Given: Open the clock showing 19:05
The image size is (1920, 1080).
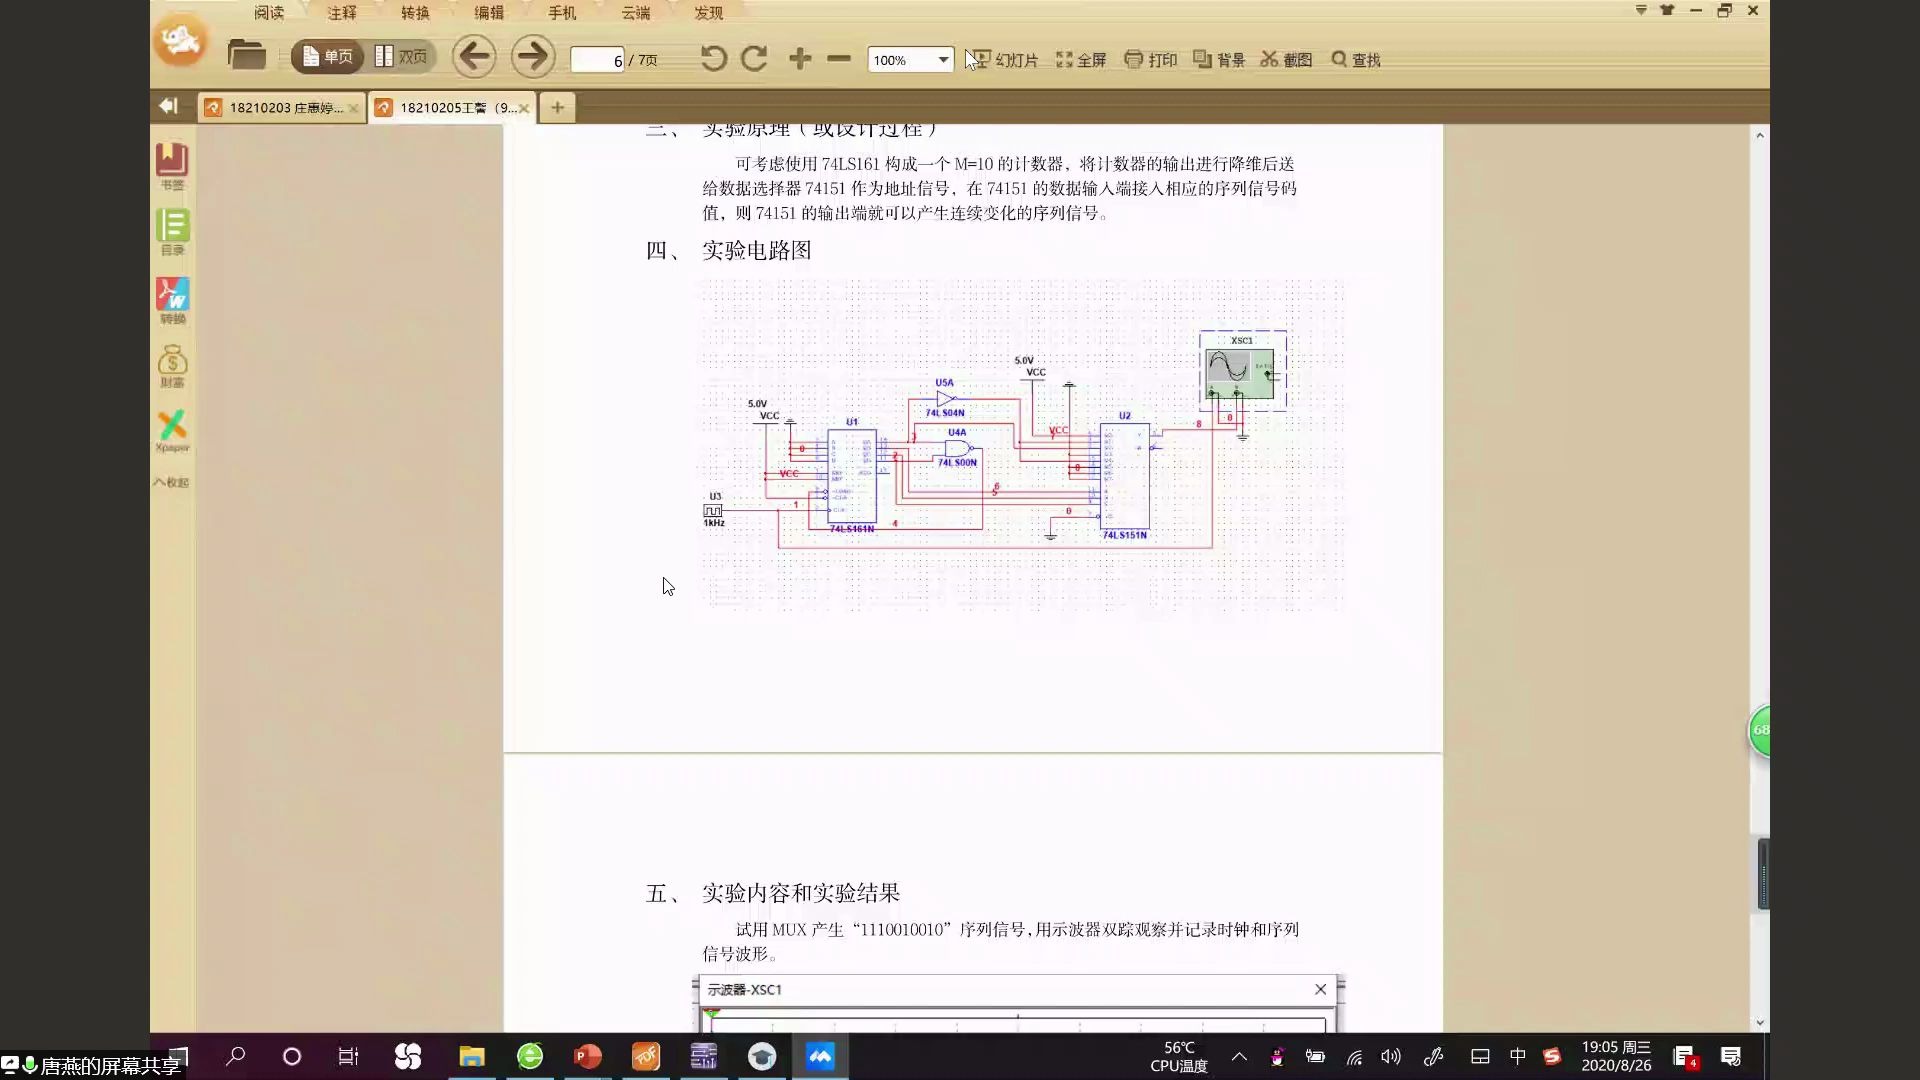Looking at the screenshot, I should 1616,1056.
